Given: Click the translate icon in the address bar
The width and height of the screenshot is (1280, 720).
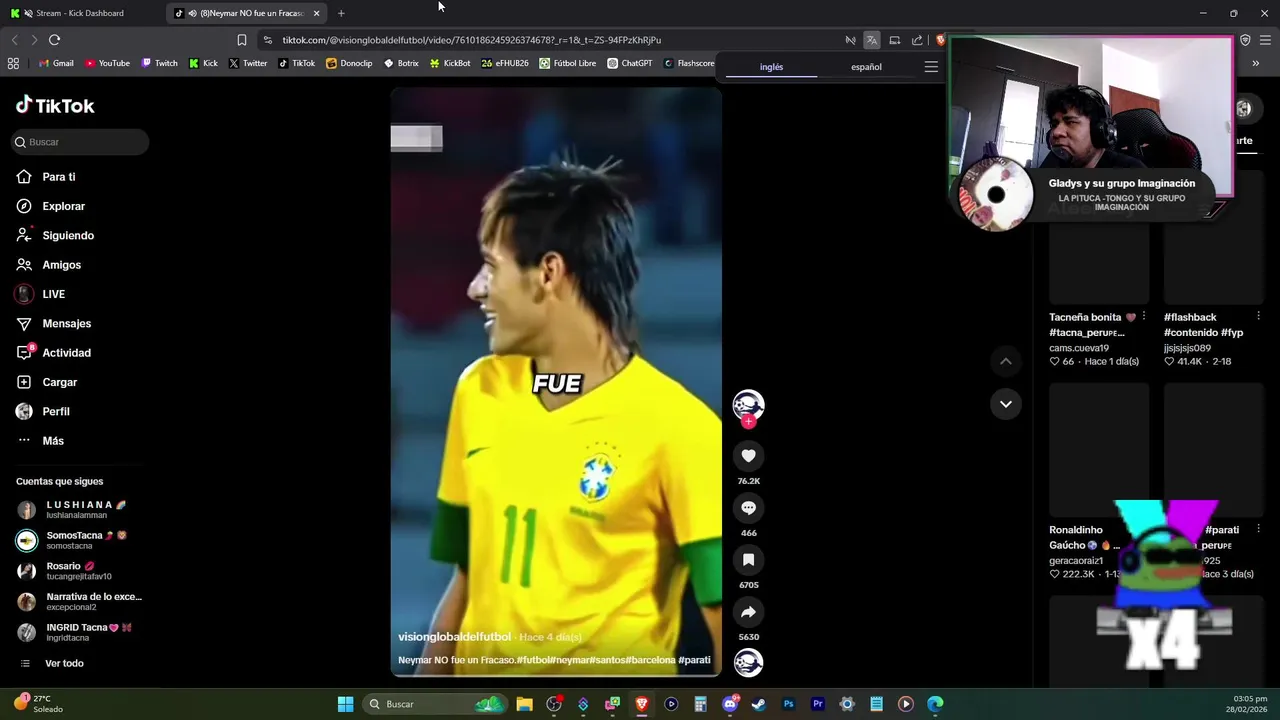Looking at the screenshot, I should coord(872,40).
